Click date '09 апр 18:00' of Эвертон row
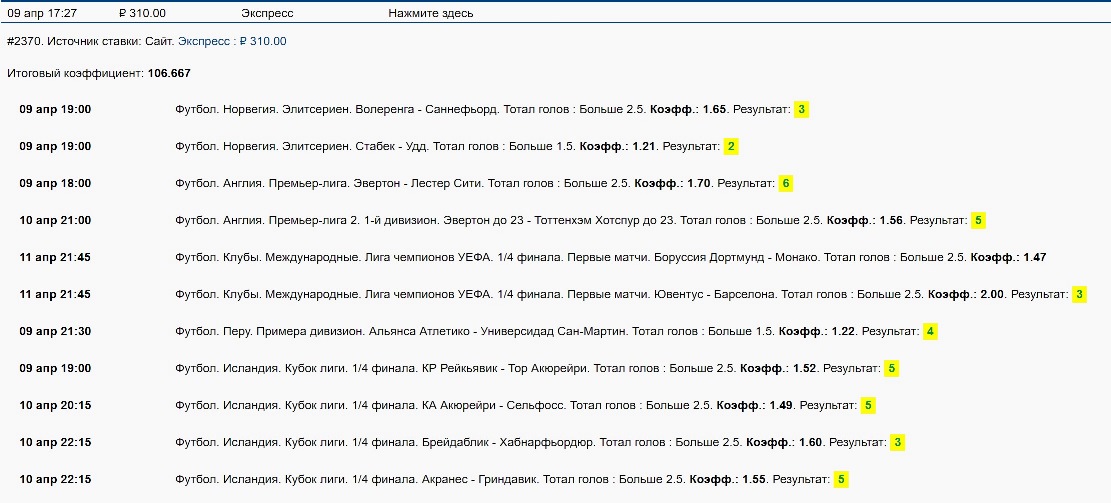This screenshot has width=1111, height=503. pos(55,183)
